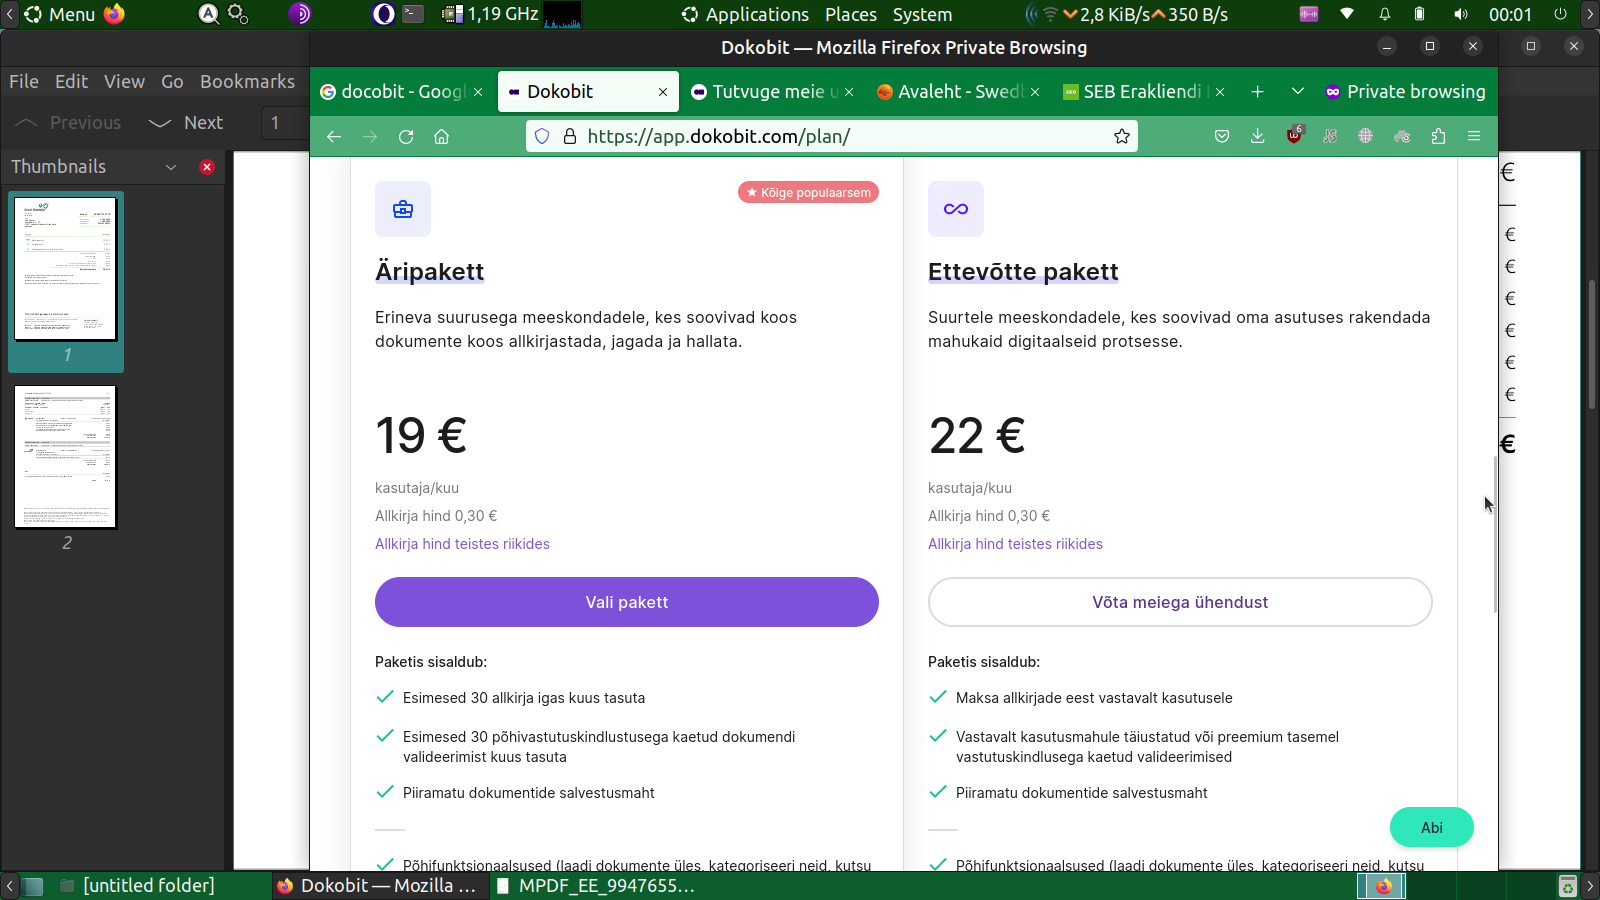Click uBlock Origin shield icon

(1294, 136)
